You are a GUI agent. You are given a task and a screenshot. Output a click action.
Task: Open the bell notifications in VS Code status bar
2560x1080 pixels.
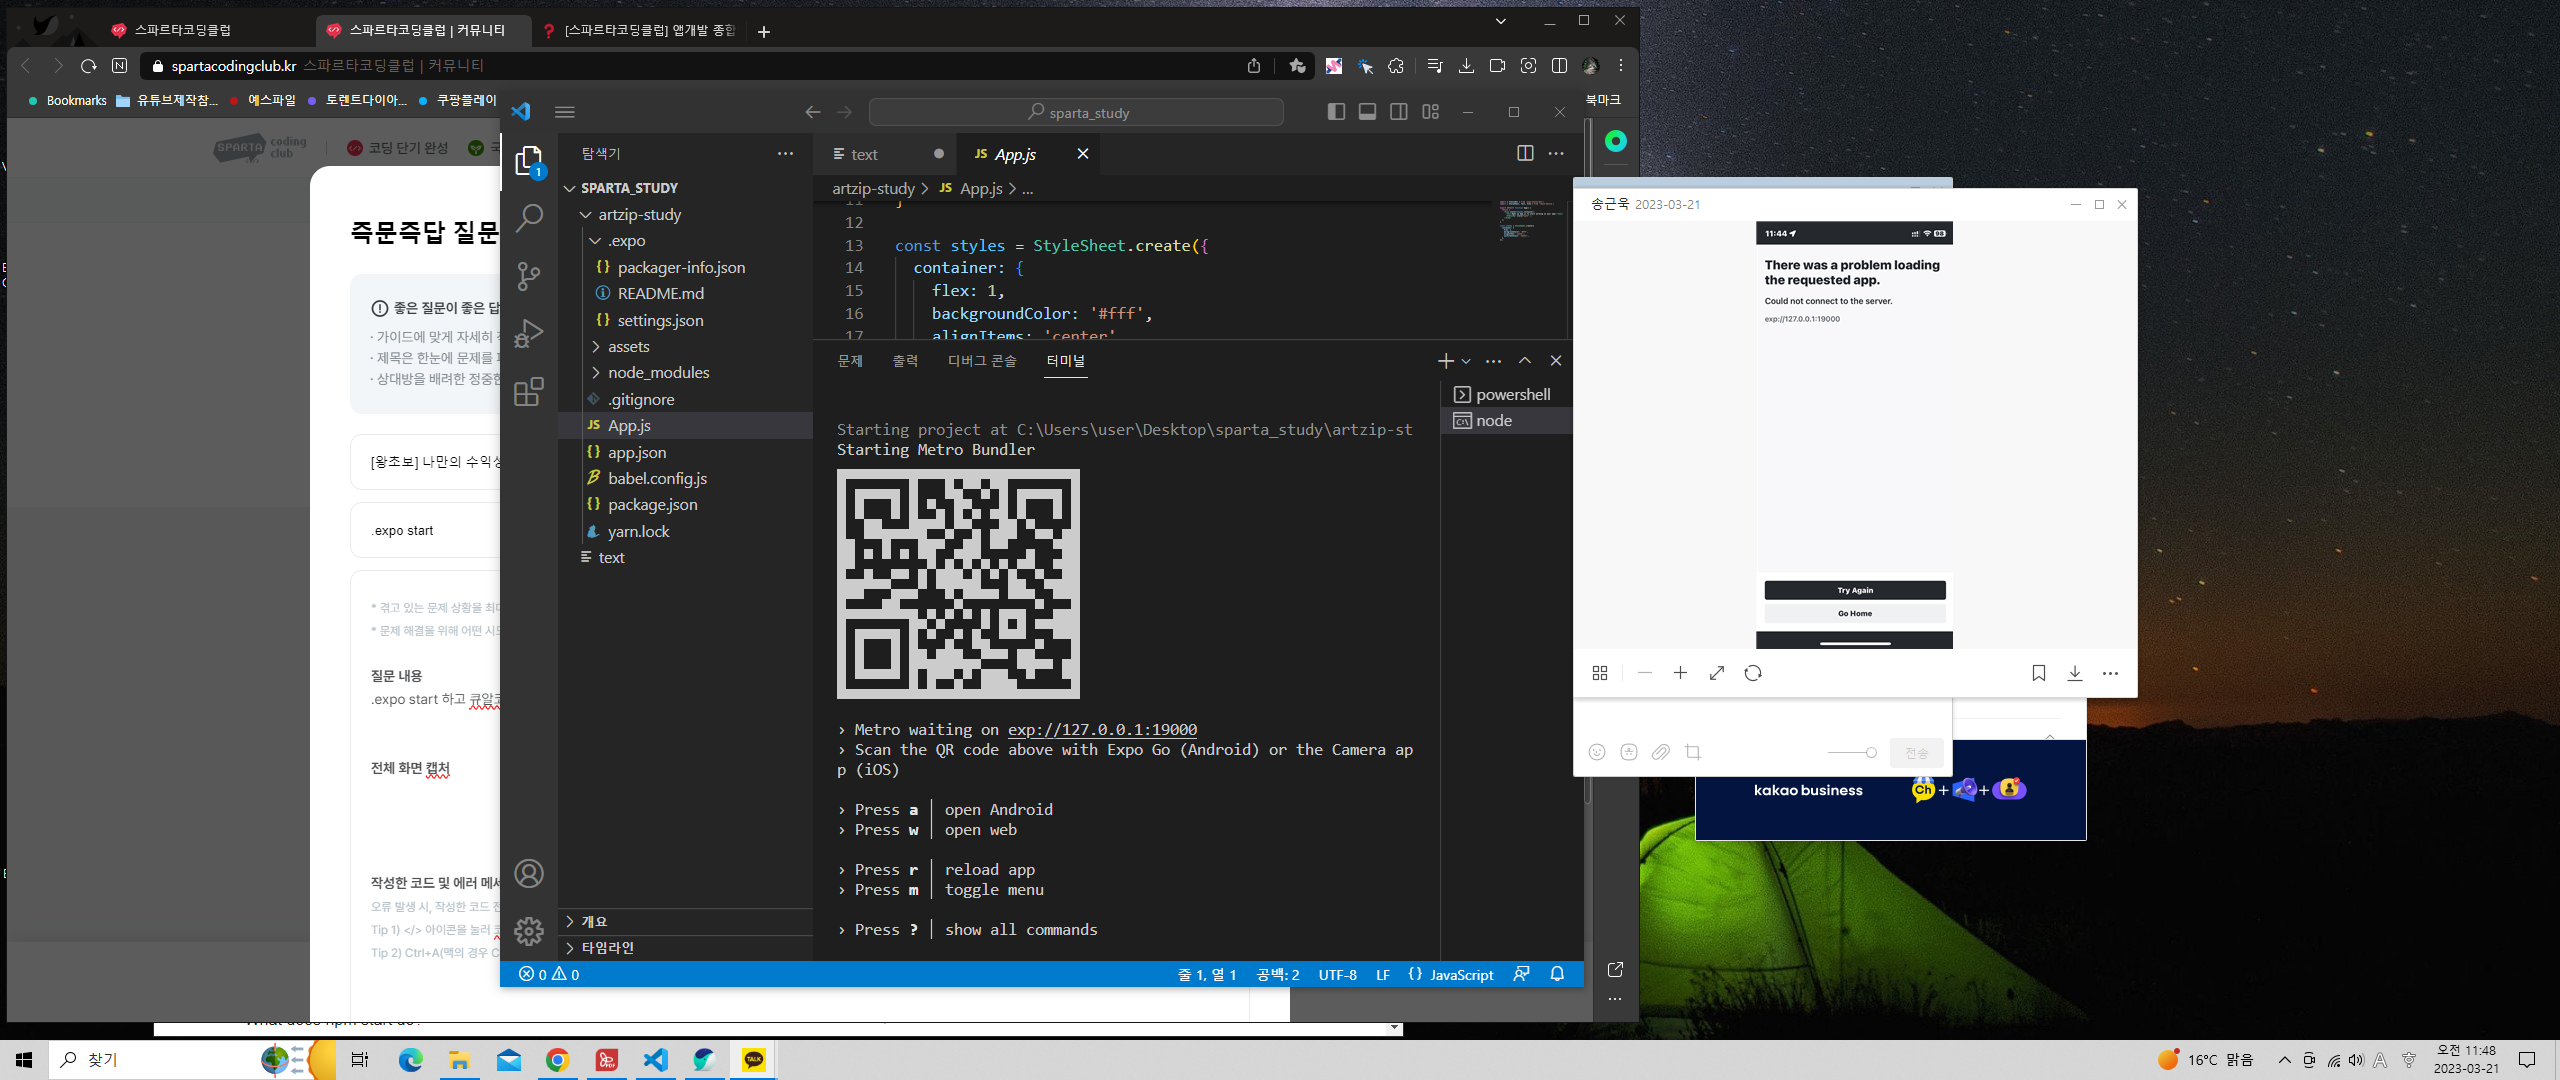(x=1557, y=974)
